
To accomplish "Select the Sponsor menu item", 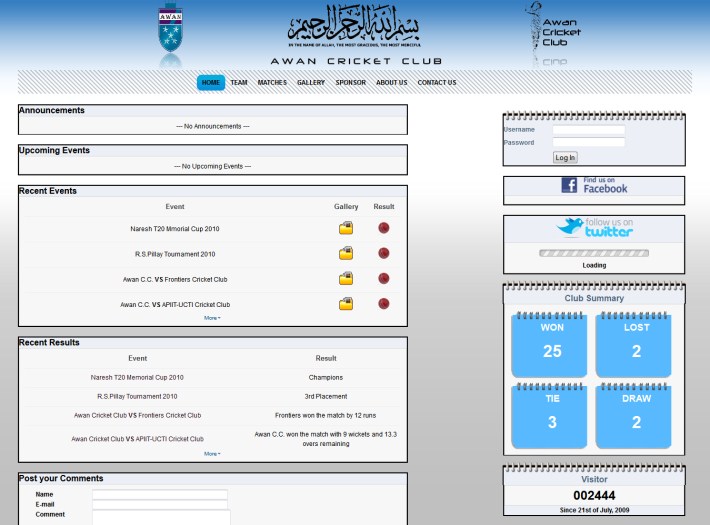I will pyautogui.click(x=350, y=83).
